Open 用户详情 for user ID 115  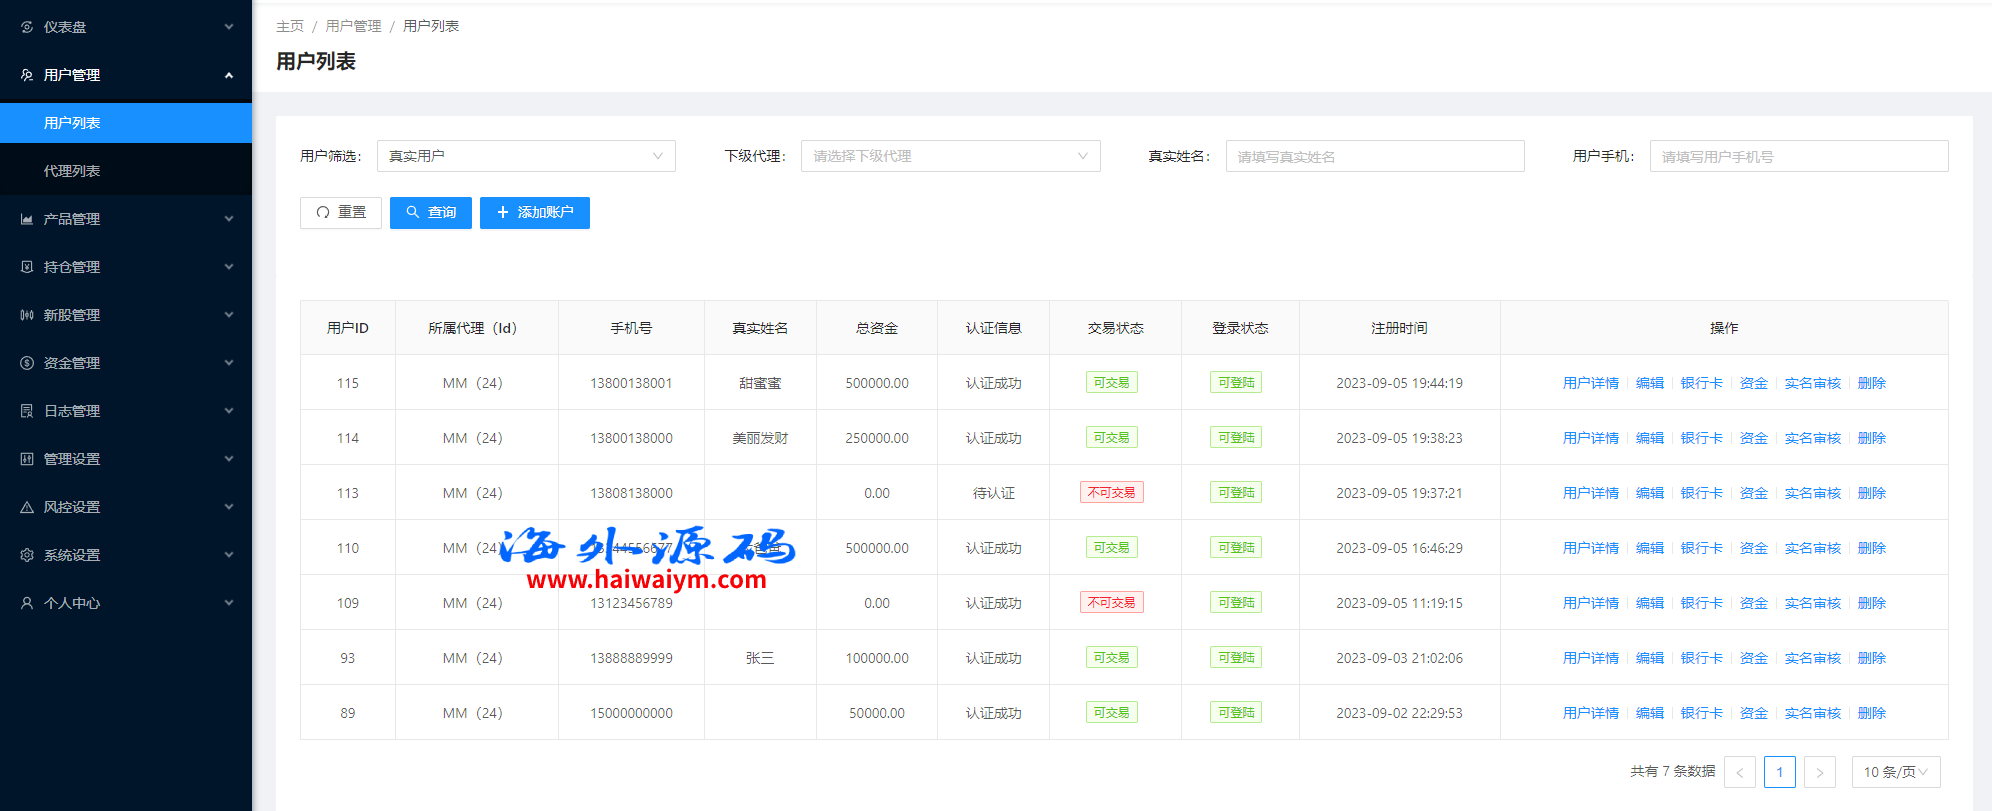pos(1590,383)
